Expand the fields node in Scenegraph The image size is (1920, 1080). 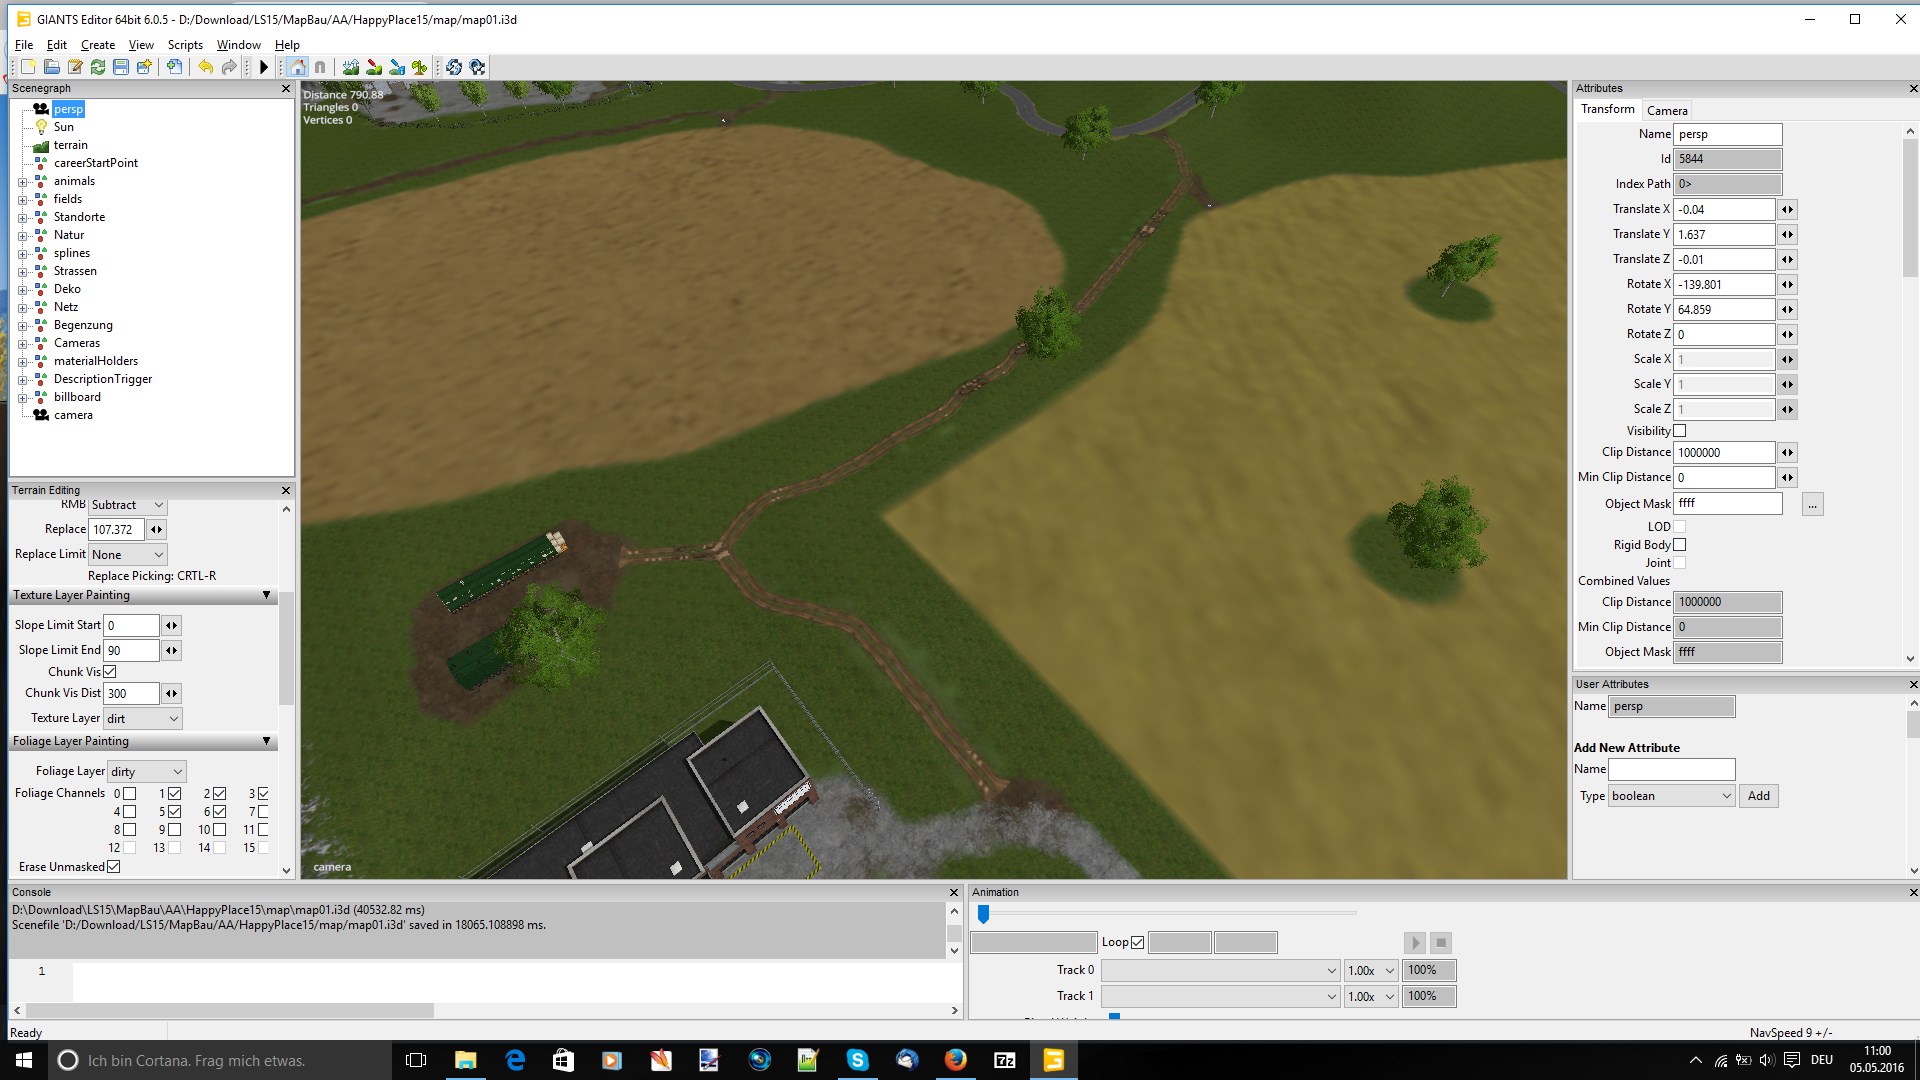coord(22,199)
